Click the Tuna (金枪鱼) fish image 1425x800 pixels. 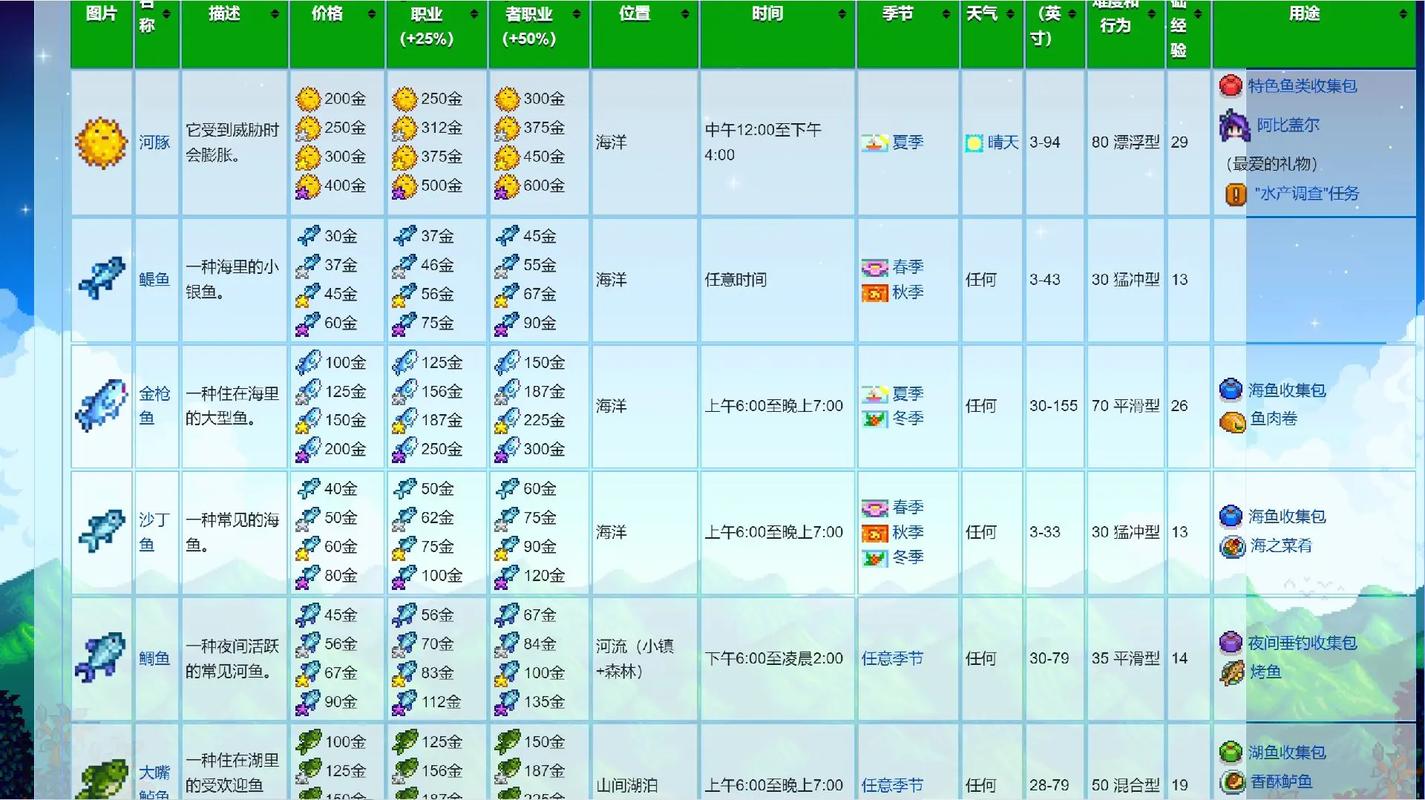[x=101, y=406]
